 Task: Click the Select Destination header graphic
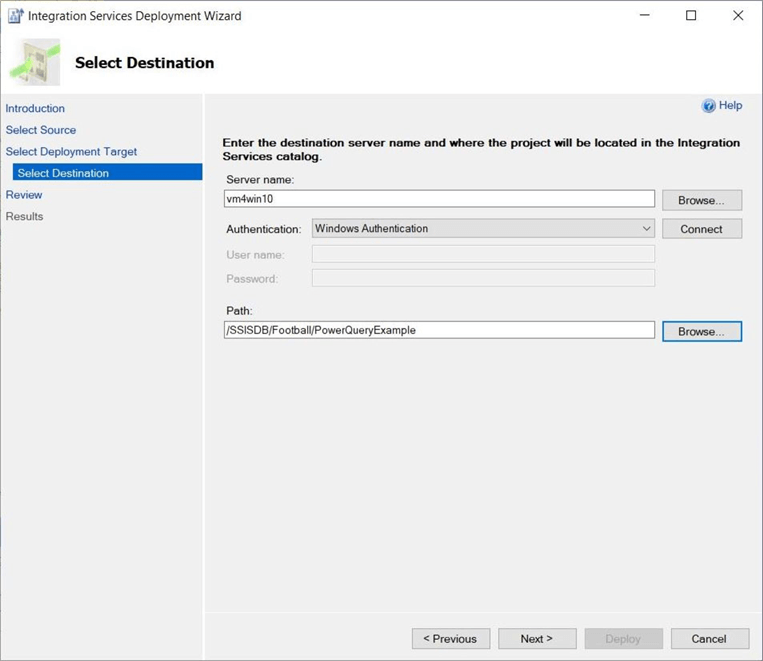[35, 62]
